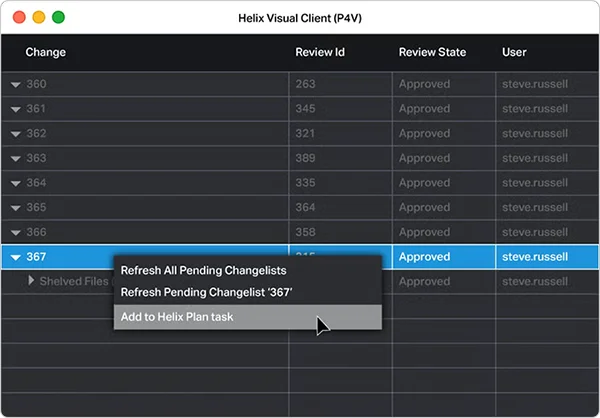Click the green macOS zoom button
Screen dimensions: 600x418
[x=59, y=17]
